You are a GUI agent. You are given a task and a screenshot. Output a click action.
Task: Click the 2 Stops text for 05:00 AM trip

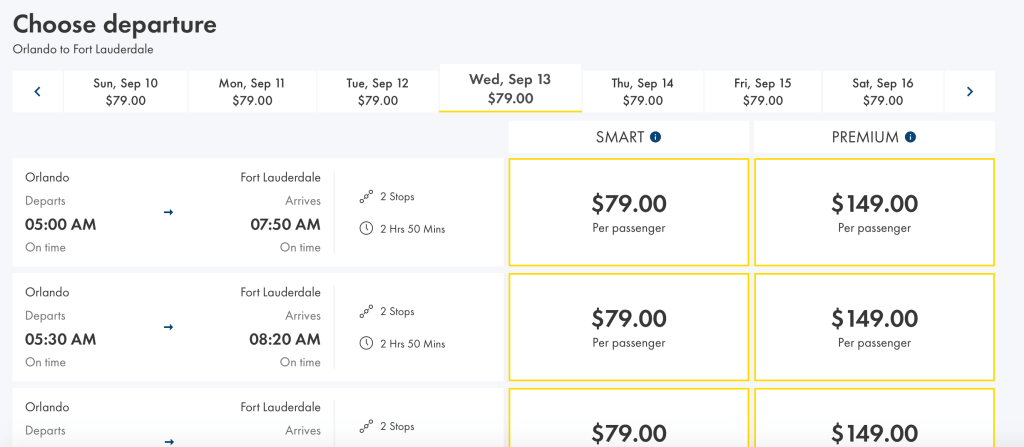pos(397,197)
